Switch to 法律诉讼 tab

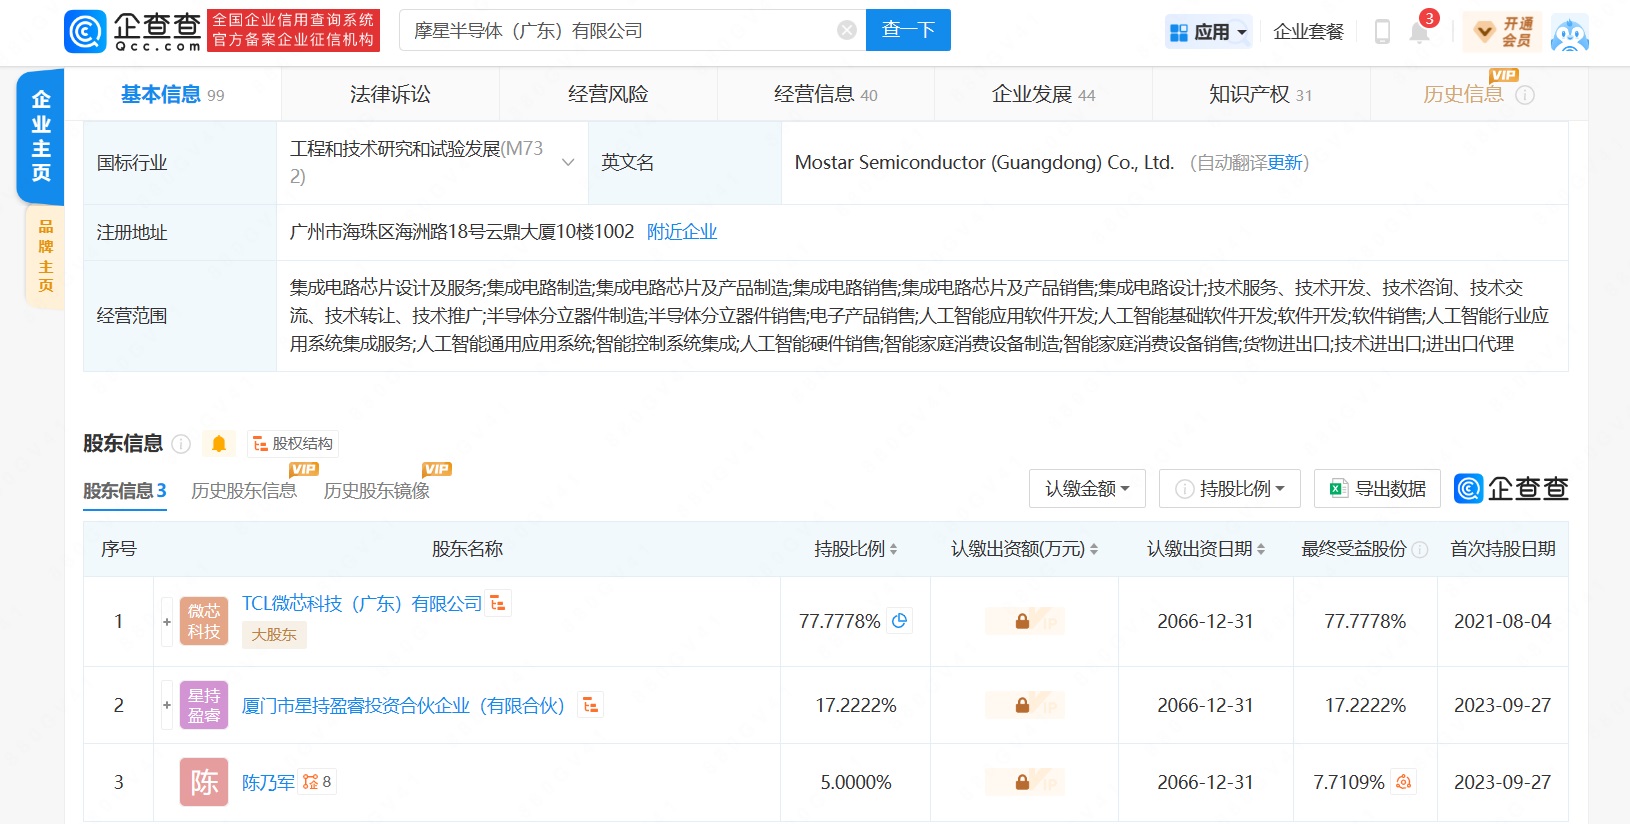(390, 94)
